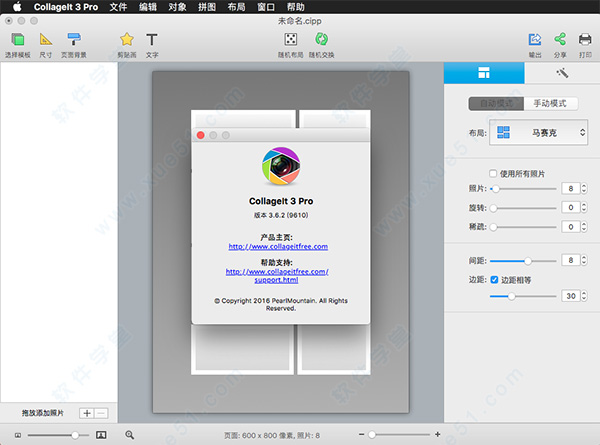Open the 输出 export icon

pyautogui.click(x=535, y=39)
